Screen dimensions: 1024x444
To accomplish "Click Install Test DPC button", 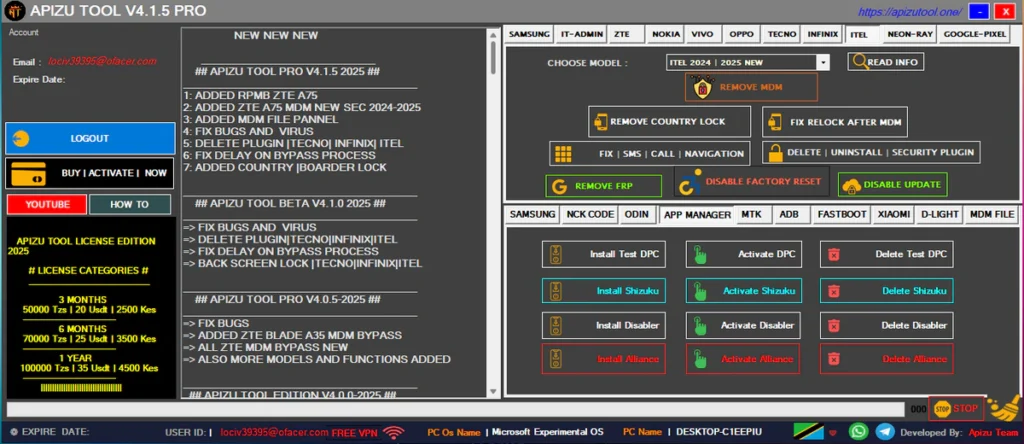I will (x=604, y=254).
